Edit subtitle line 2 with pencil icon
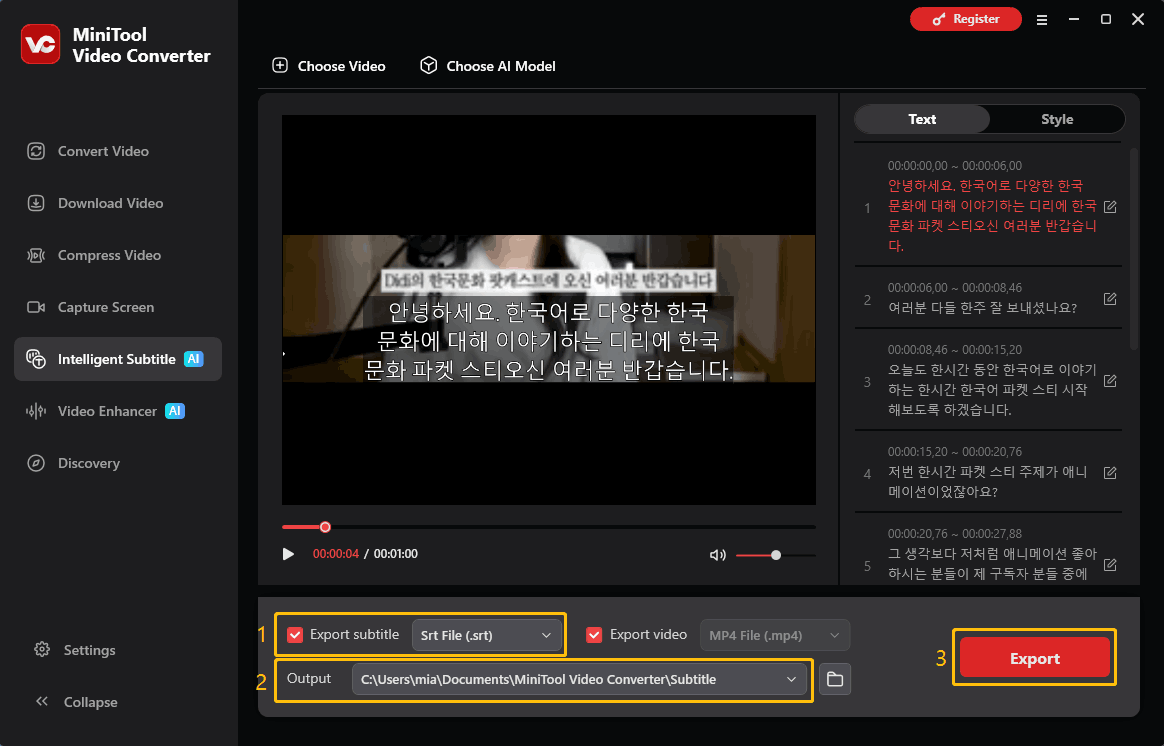The image size is (1164, 746). point(1110,298)
